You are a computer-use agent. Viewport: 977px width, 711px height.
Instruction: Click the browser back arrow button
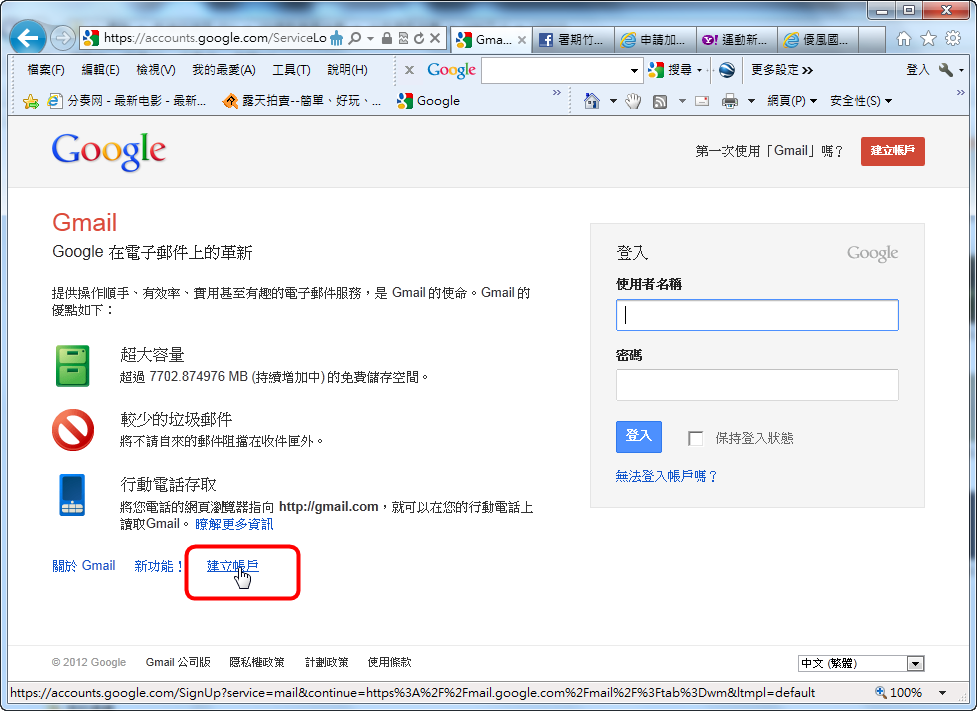[28, 39]
